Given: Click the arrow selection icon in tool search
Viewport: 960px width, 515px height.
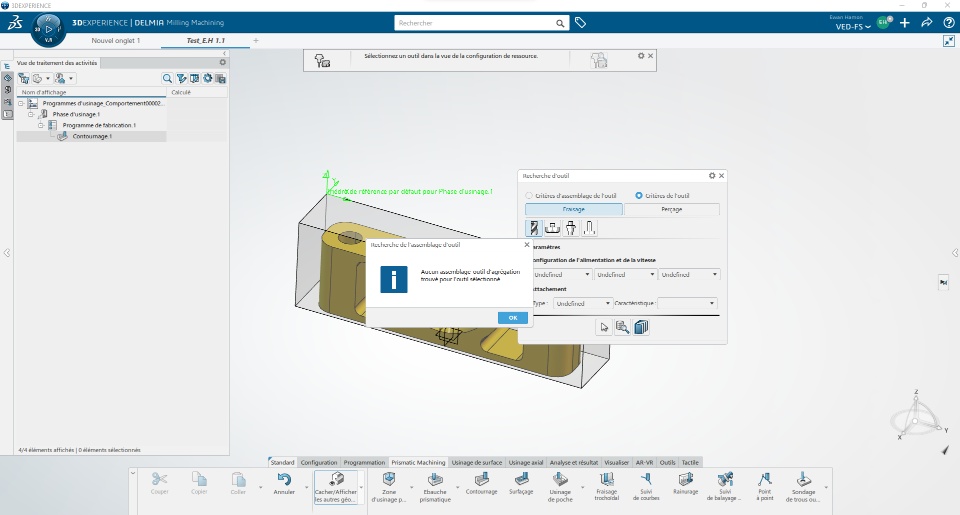Looking at the screenshot, I should coord(604,327).
